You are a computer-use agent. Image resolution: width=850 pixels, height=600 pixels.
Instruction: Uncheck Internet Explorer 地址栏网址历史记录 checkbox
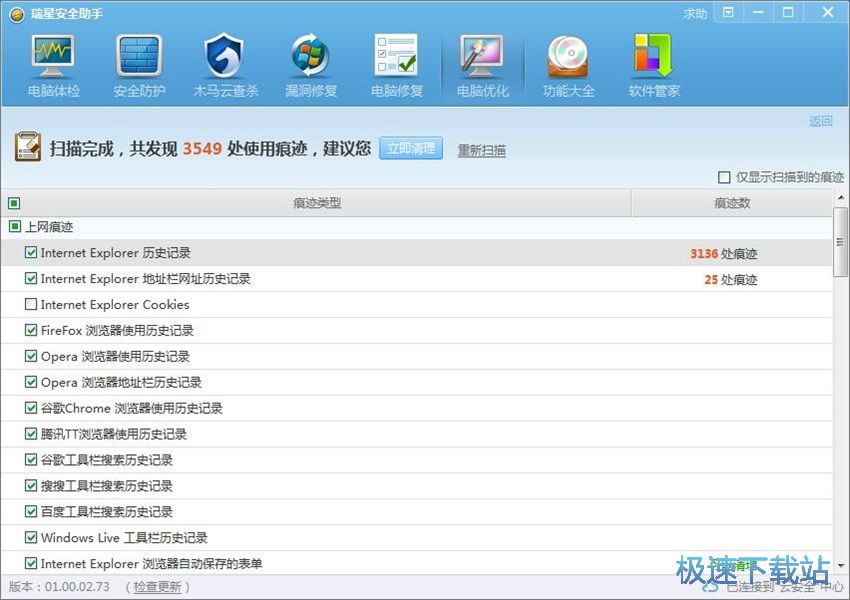[31, 279]
